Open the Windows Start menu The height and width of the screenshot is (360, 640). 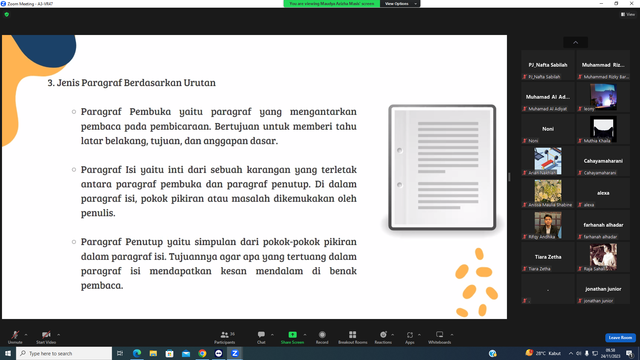pos(8,353)
